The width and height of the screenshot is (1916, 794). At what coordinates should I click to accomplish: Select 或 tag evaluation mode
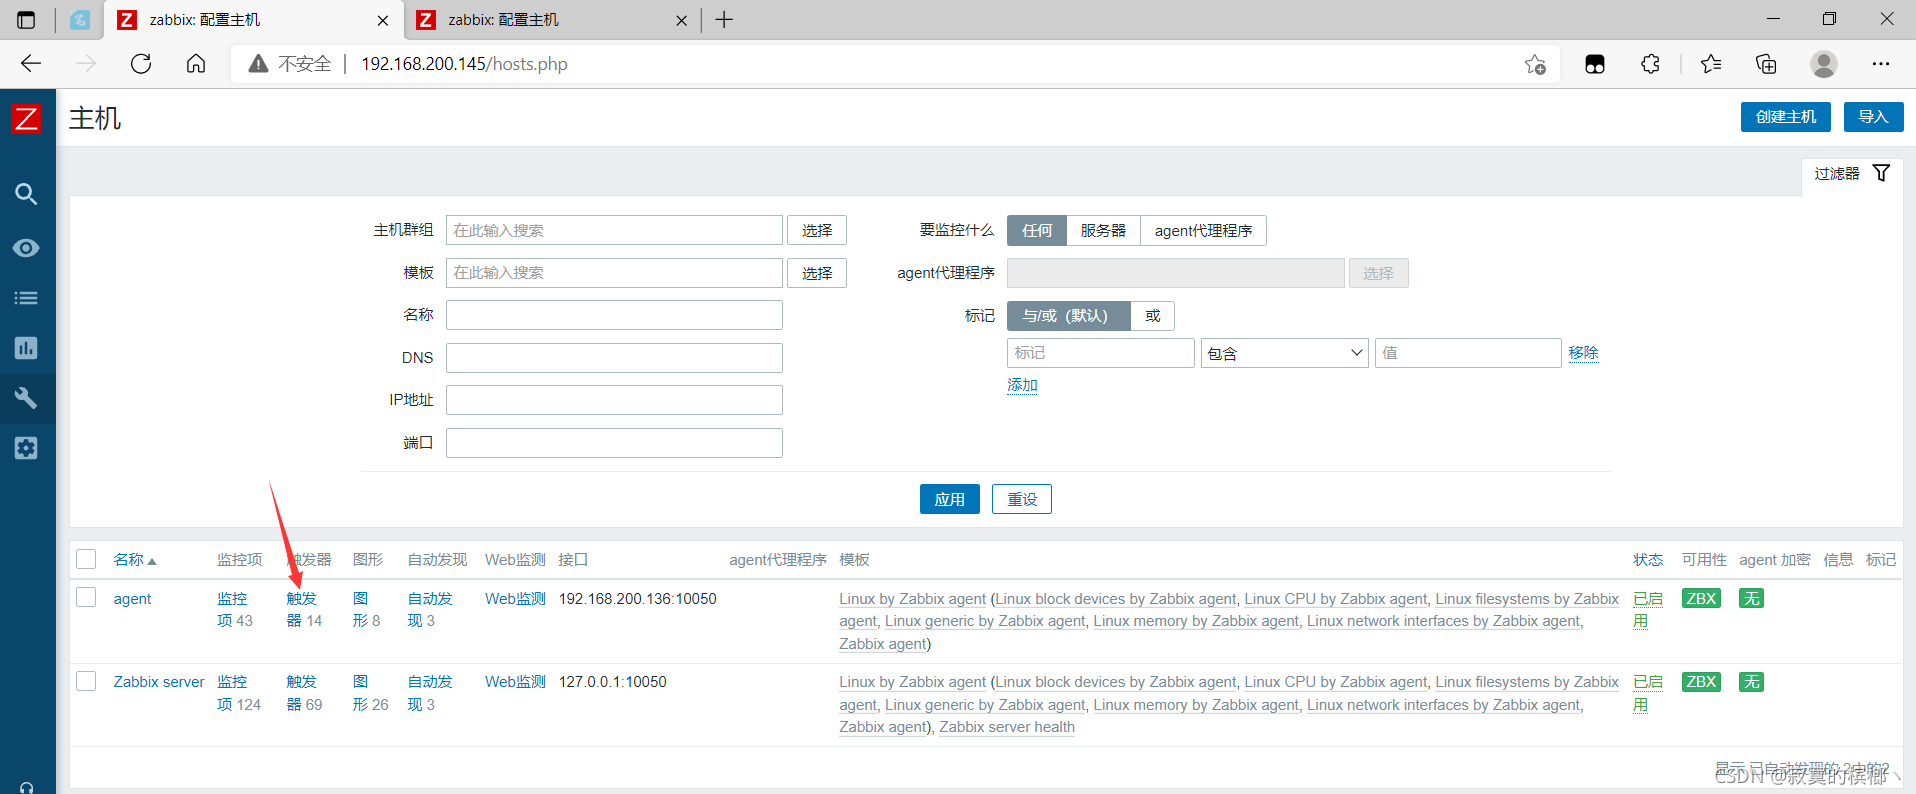point(1153,316)
